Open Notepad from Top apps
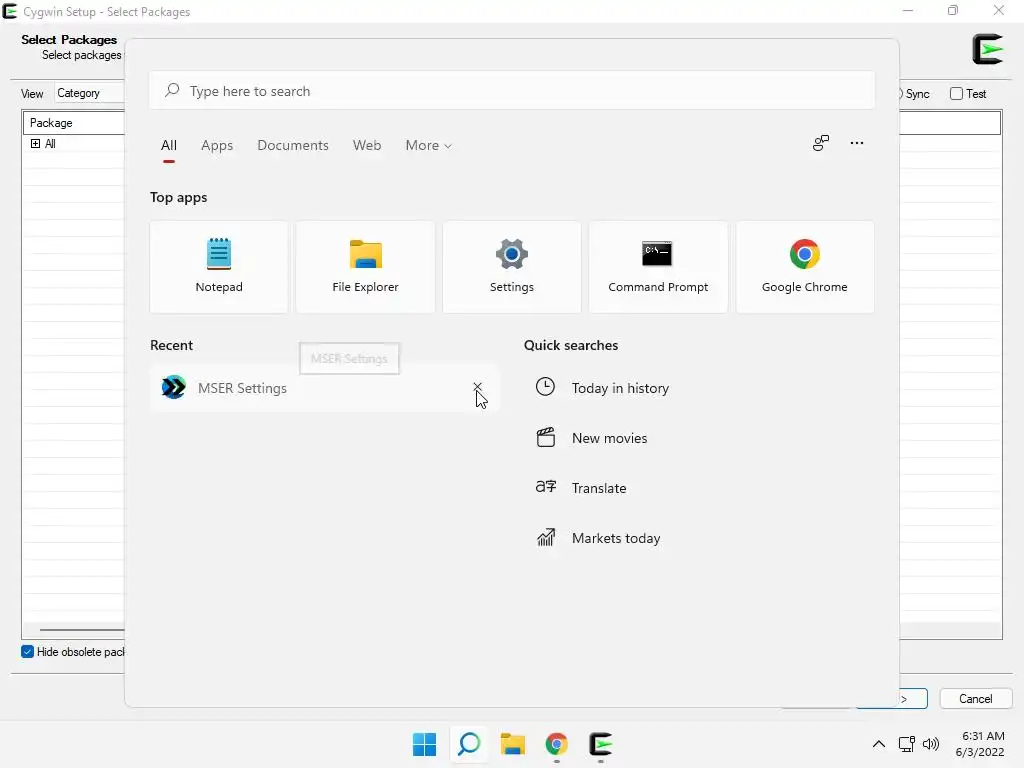 [219, 266]
